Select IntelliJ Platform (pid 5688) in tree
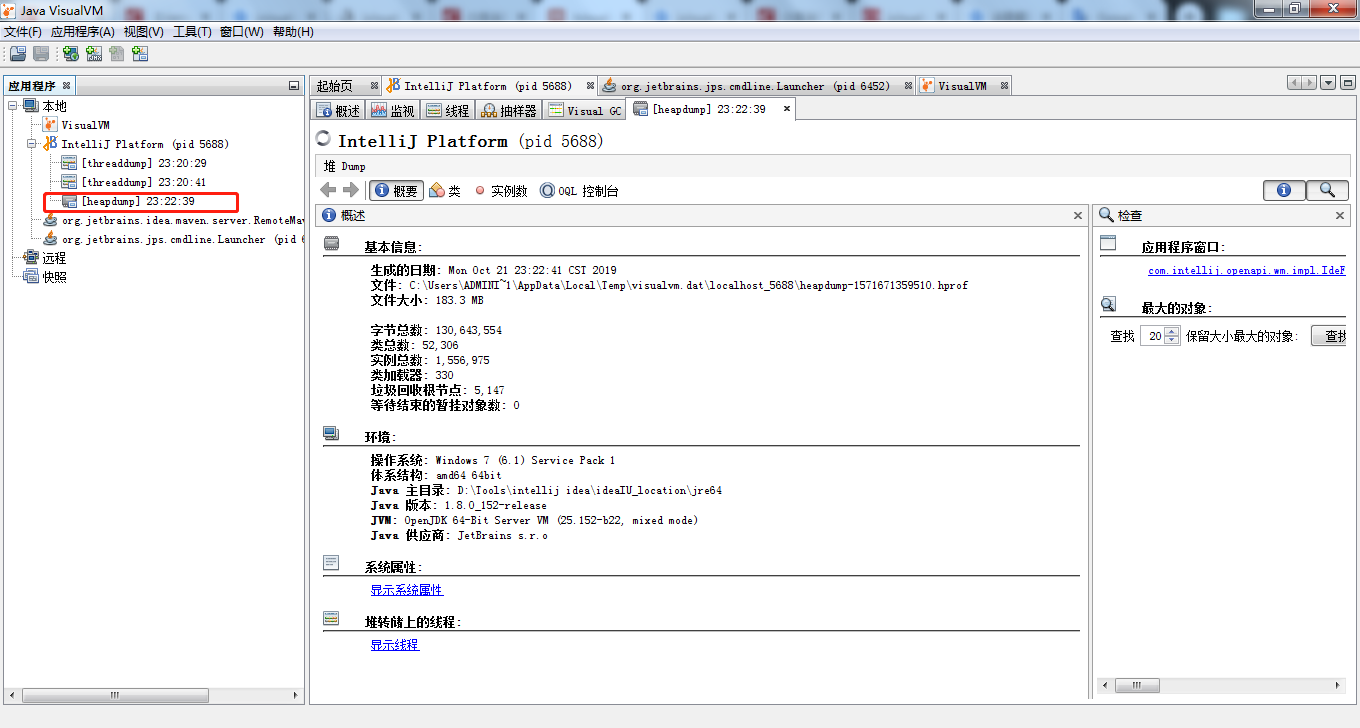The width and height of the screenshot is (1360, 728). (135, 144)
